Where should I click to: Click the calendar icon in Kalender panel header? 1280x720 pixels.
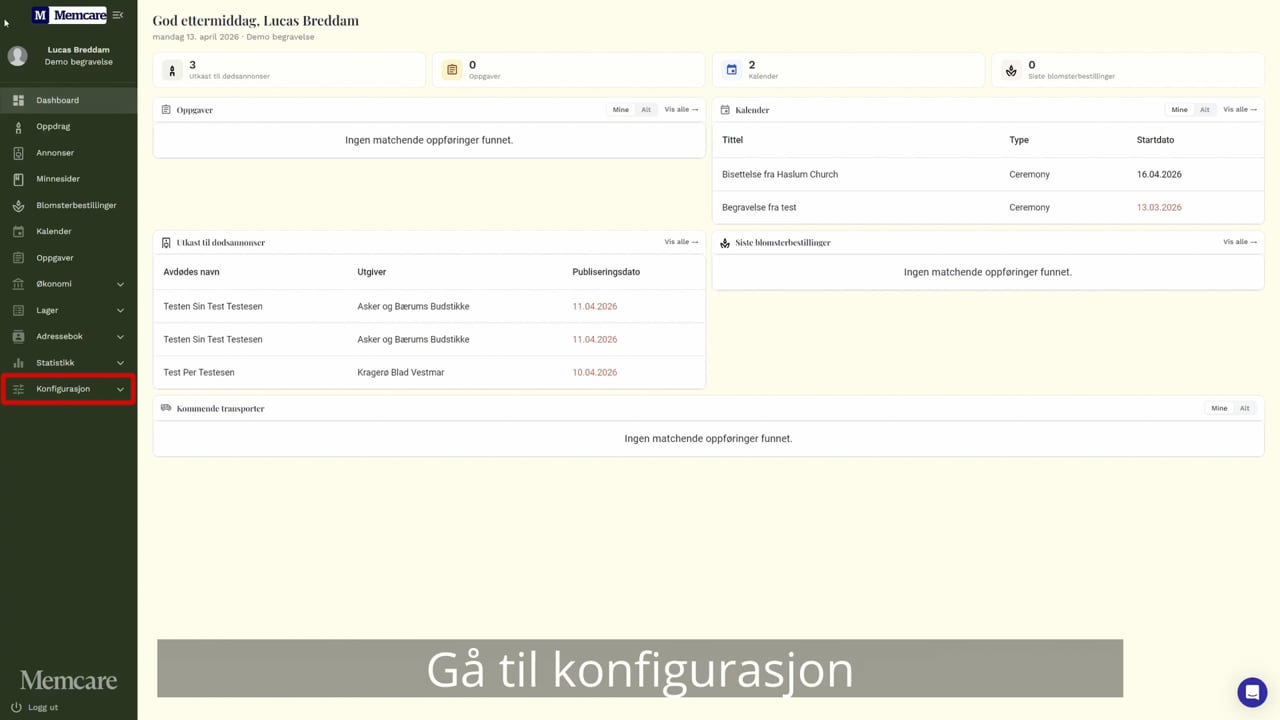pyautogui.click(x=725, y=110)
